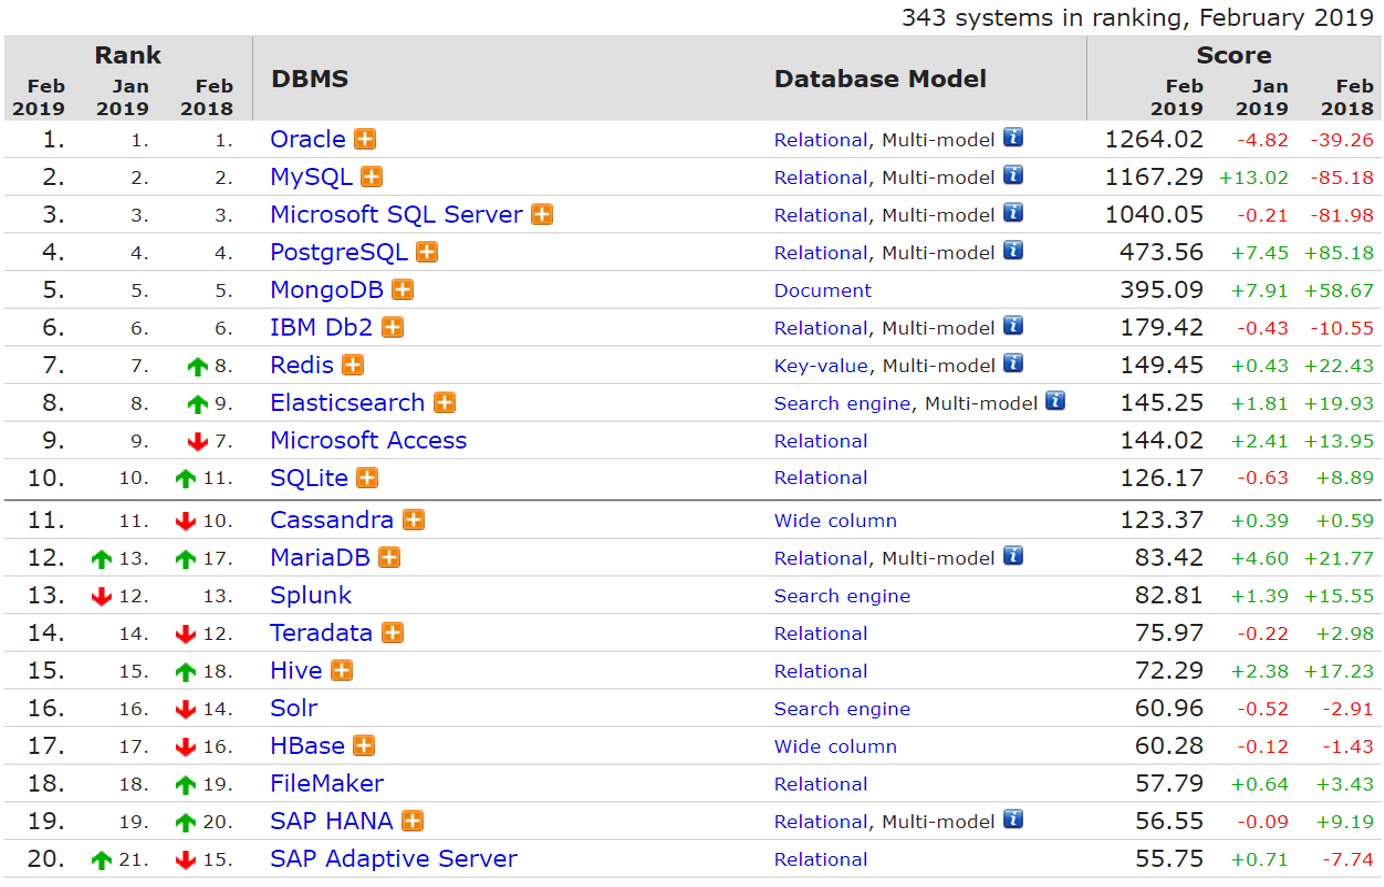Screen dimensions: 1384x887
Task: Open the Solr link
Action: [294, 708]
